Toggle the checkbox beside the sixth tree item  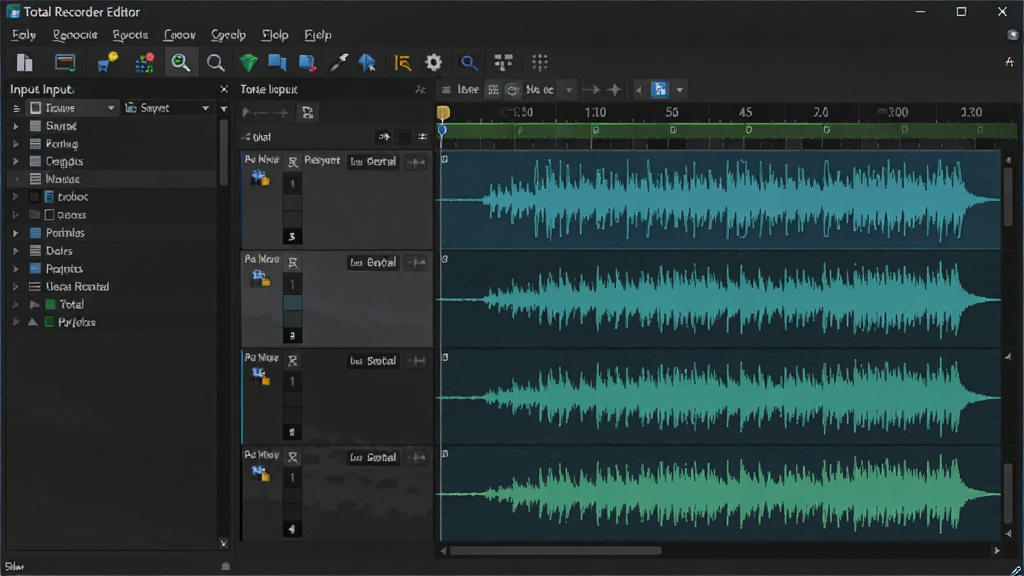pyautogui.click(x=49, y=215)
